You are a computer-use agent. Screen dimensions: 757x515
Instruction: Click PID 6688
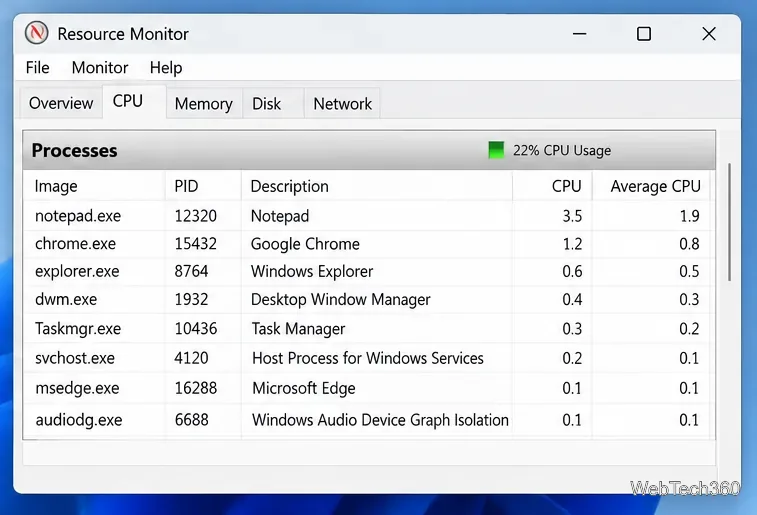click(x=191, y=420)
